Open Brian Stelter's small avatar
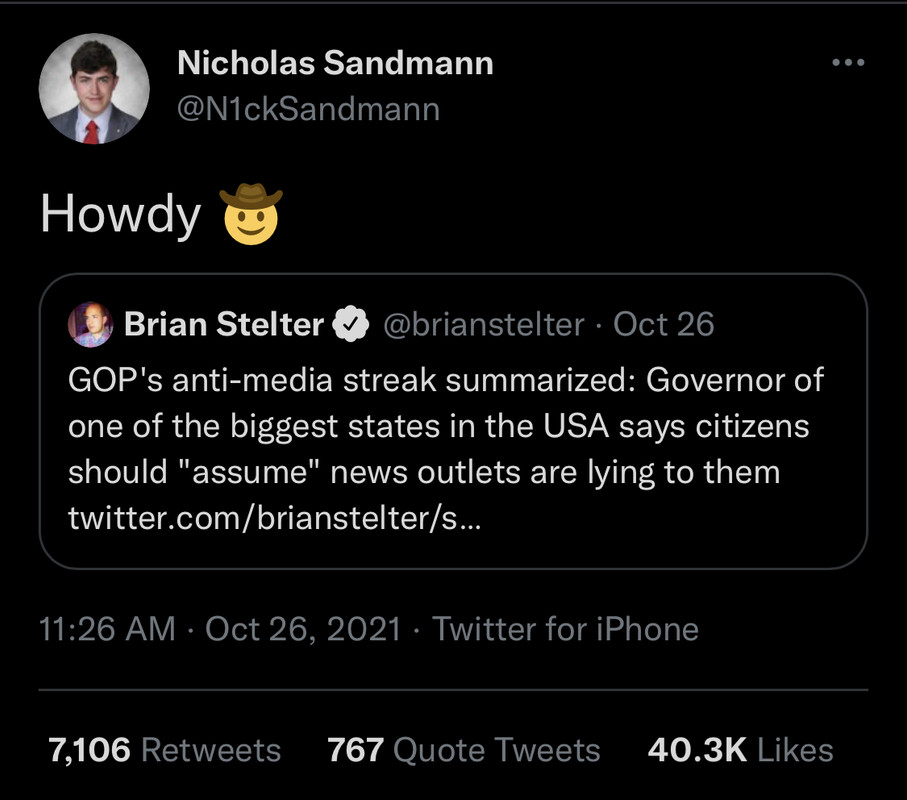Screen dimensions: 907x800 [89, 325]
